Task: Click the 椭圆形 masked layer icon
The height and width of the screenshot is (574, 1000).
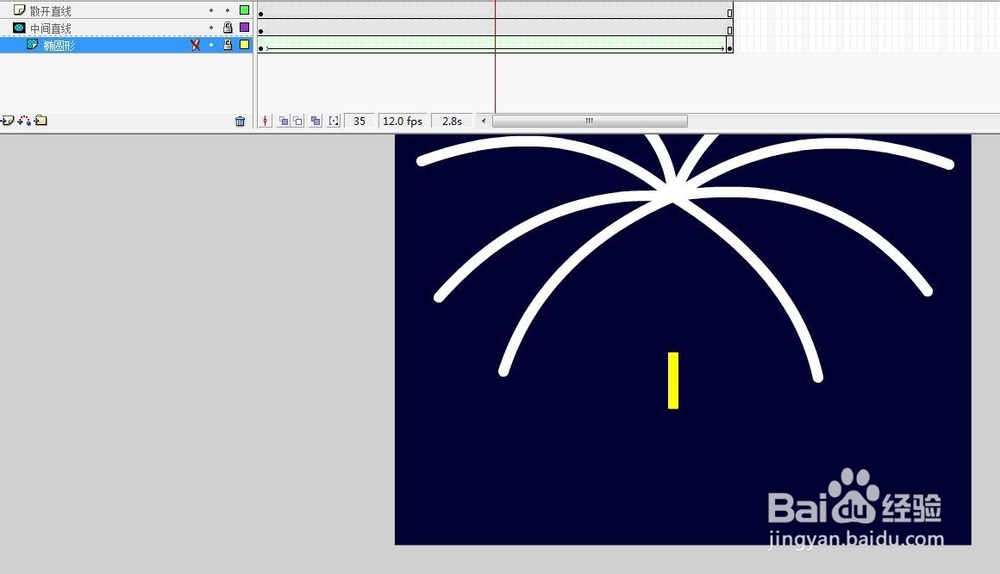Action: tap(32, 45)
